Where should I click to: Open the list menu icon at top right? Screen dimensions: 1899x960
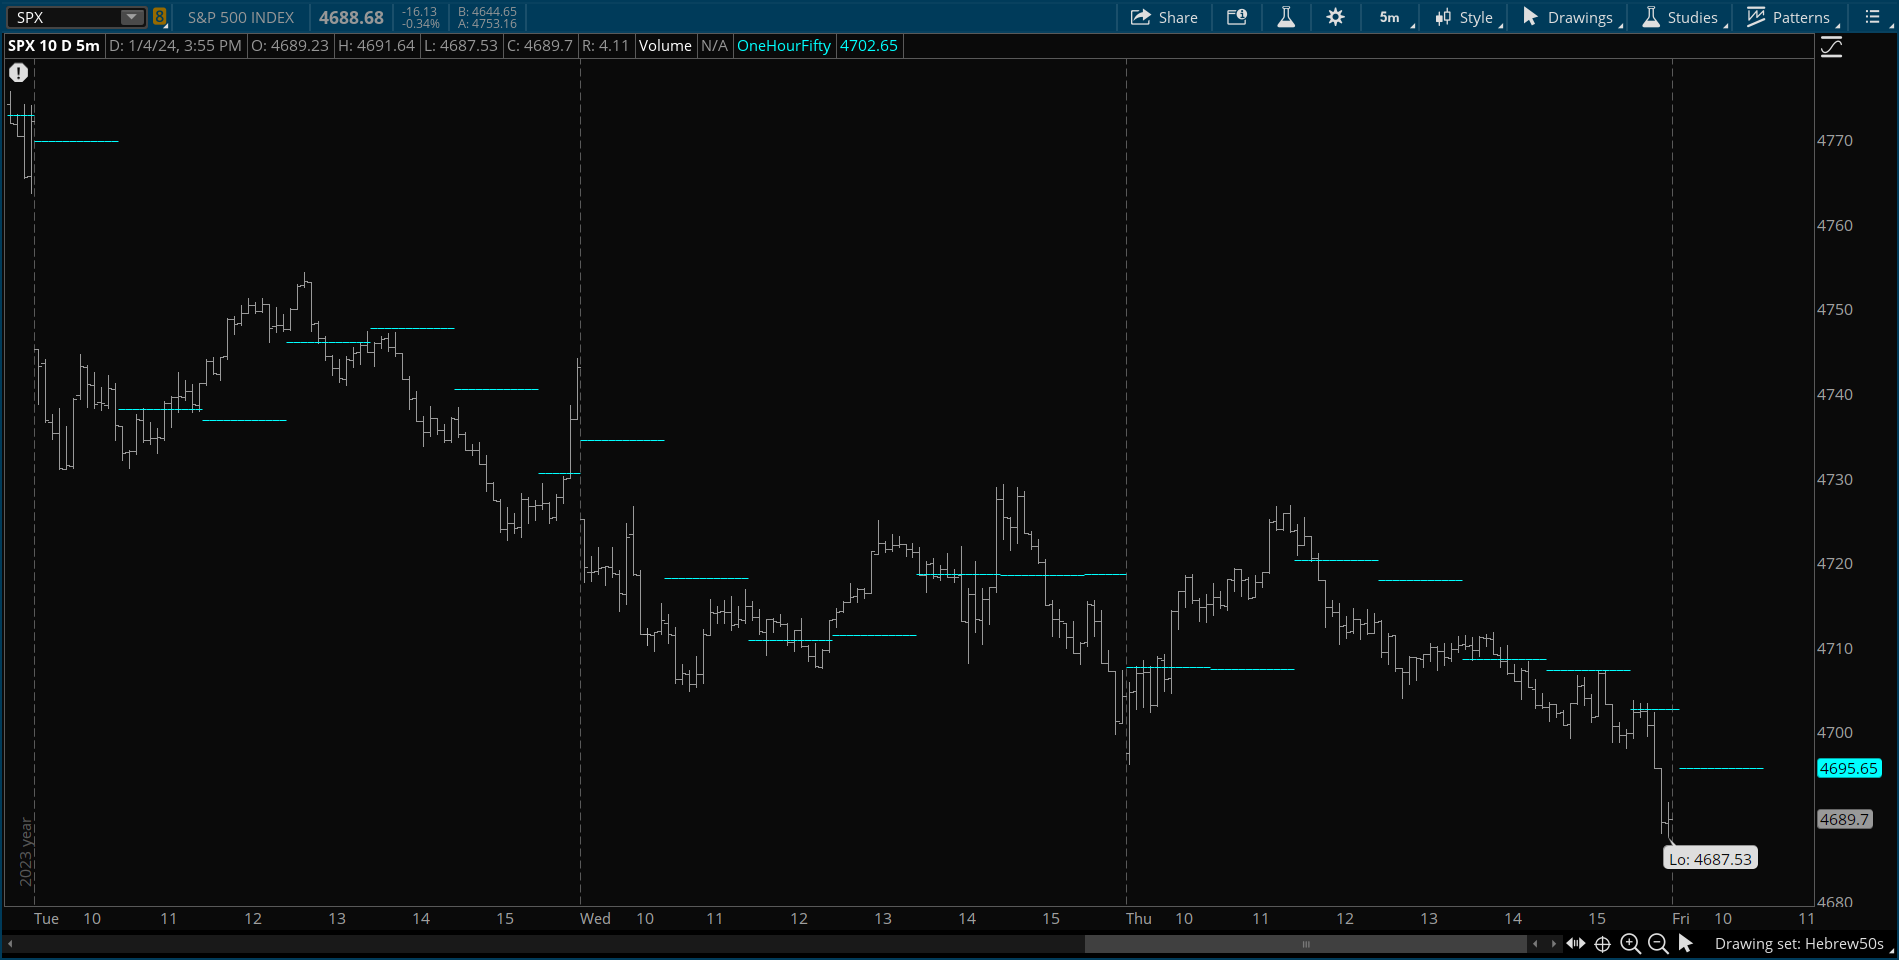tap(1872, 17)
